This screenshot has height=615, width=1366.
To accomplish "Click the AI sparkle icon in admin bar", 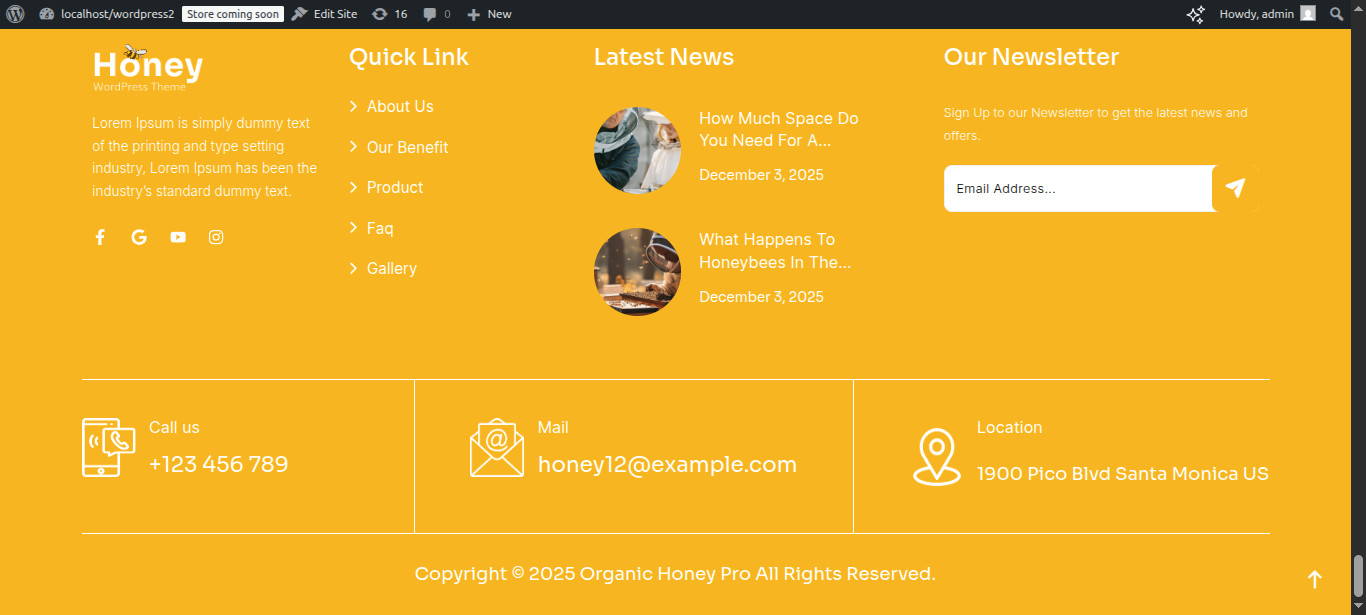I will (x=1195, y=14).
